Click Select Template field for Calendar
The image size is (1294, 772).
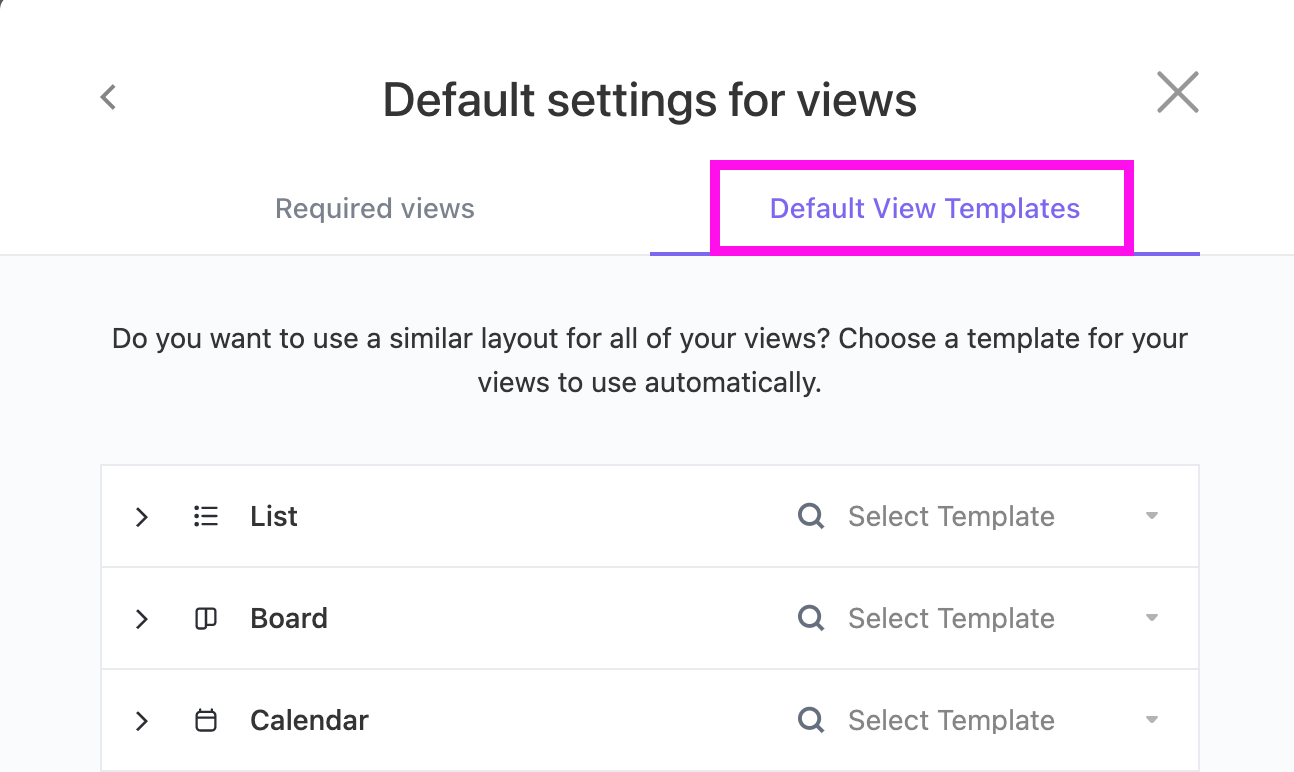951,721
